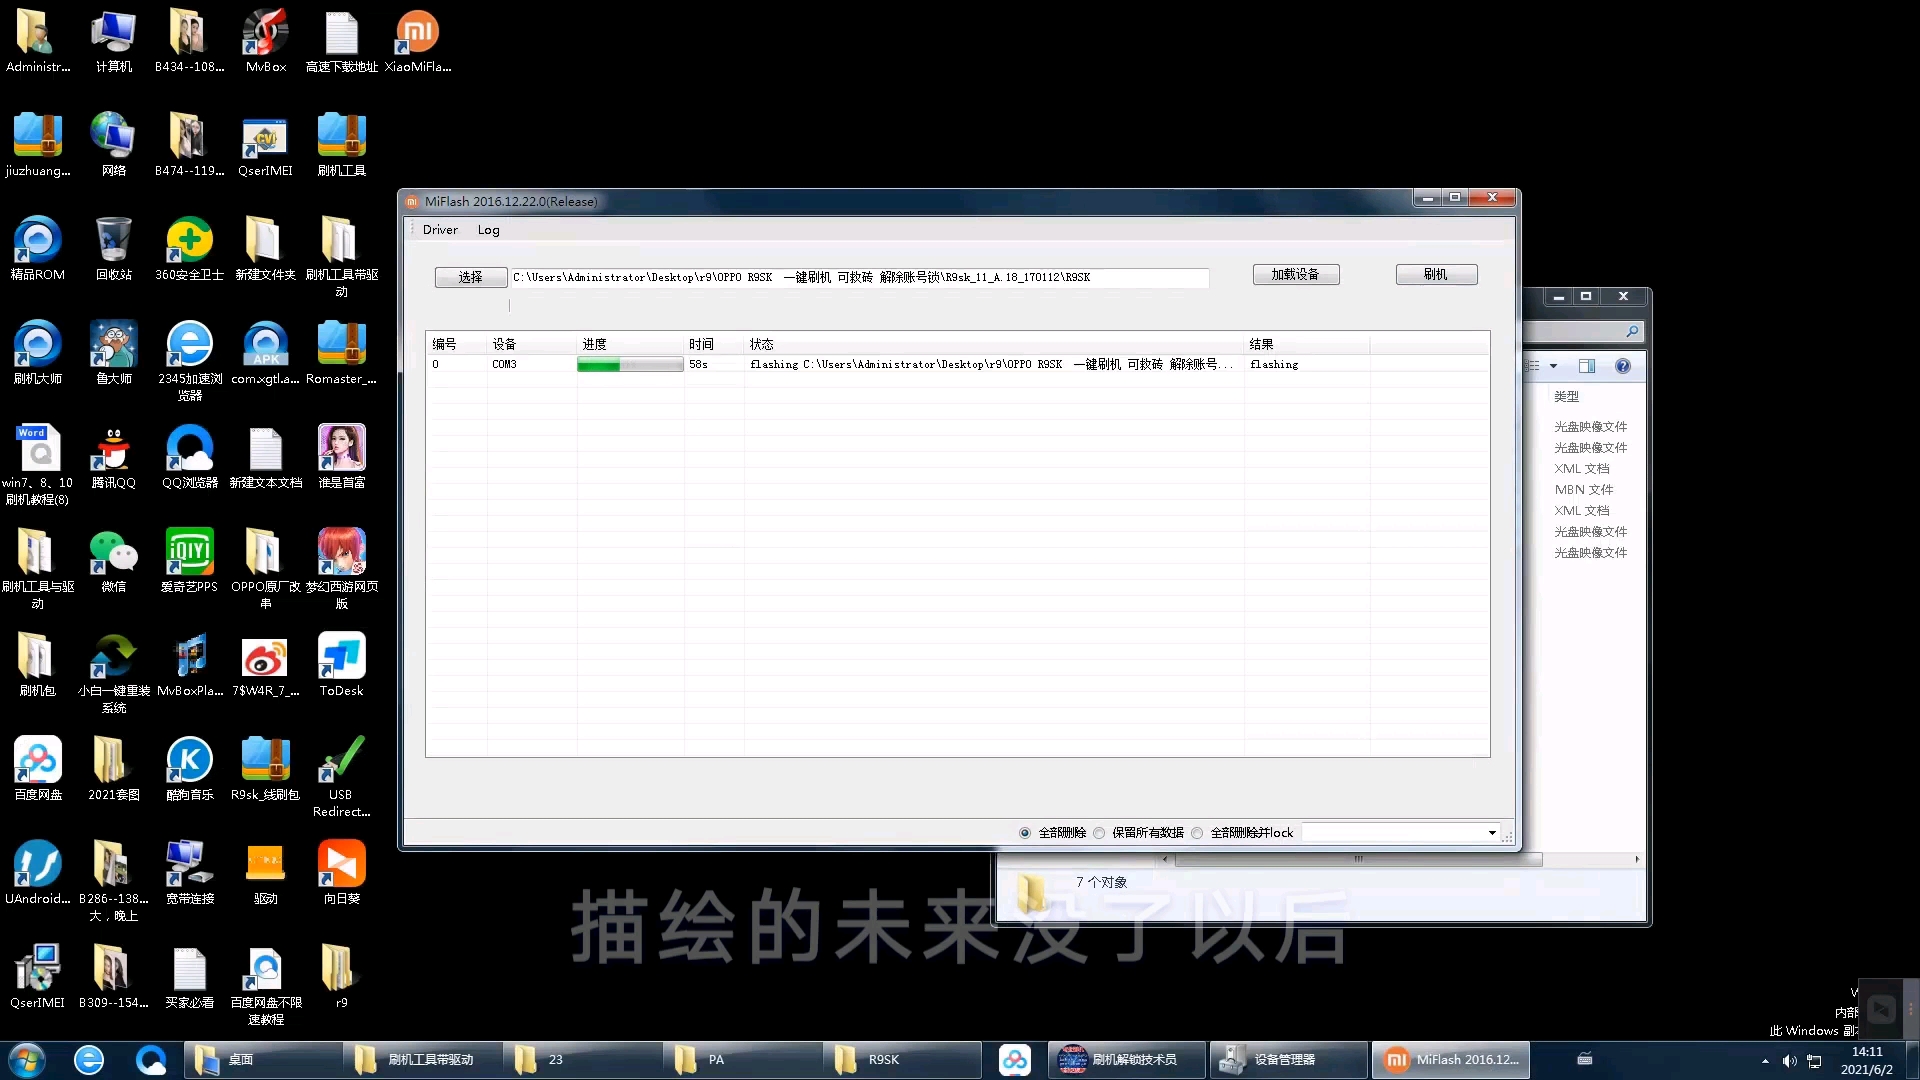1920x1080 pixels.
Task: Toggle preview pane icon in Explorer window
Action: [1587, 366]
